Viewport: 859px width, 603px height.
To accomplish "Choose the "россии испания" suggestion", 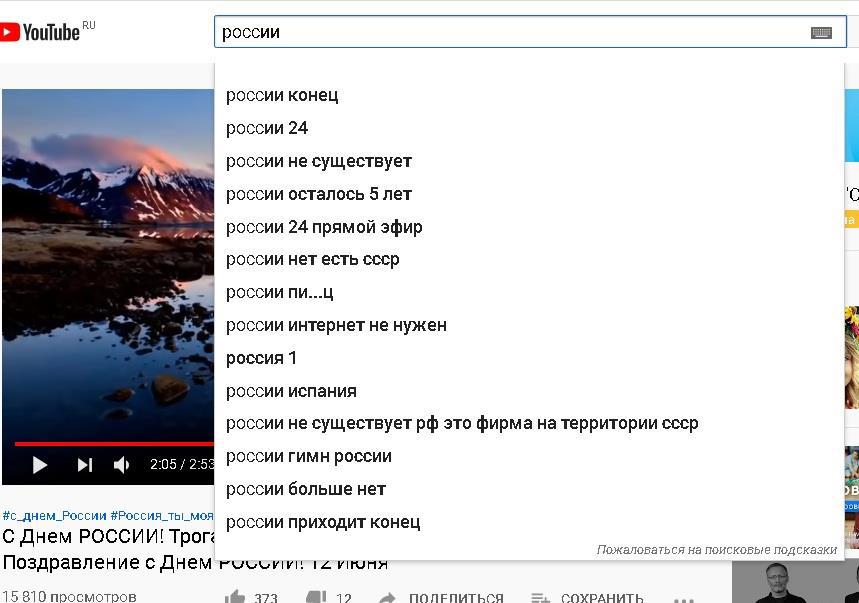I will click(x=291, y=391).
